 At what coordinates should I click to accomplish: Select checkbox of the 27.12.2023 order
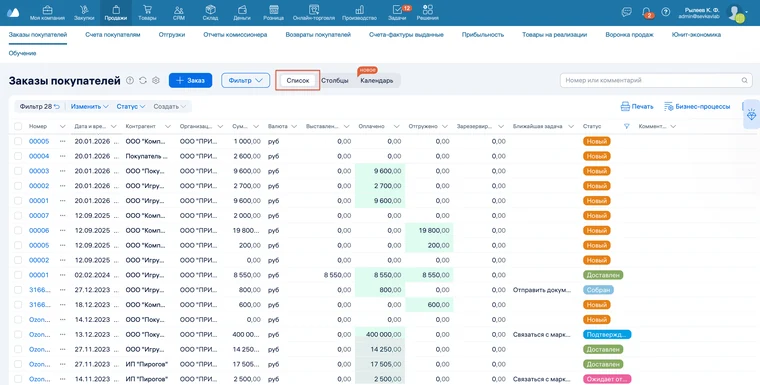18,289
